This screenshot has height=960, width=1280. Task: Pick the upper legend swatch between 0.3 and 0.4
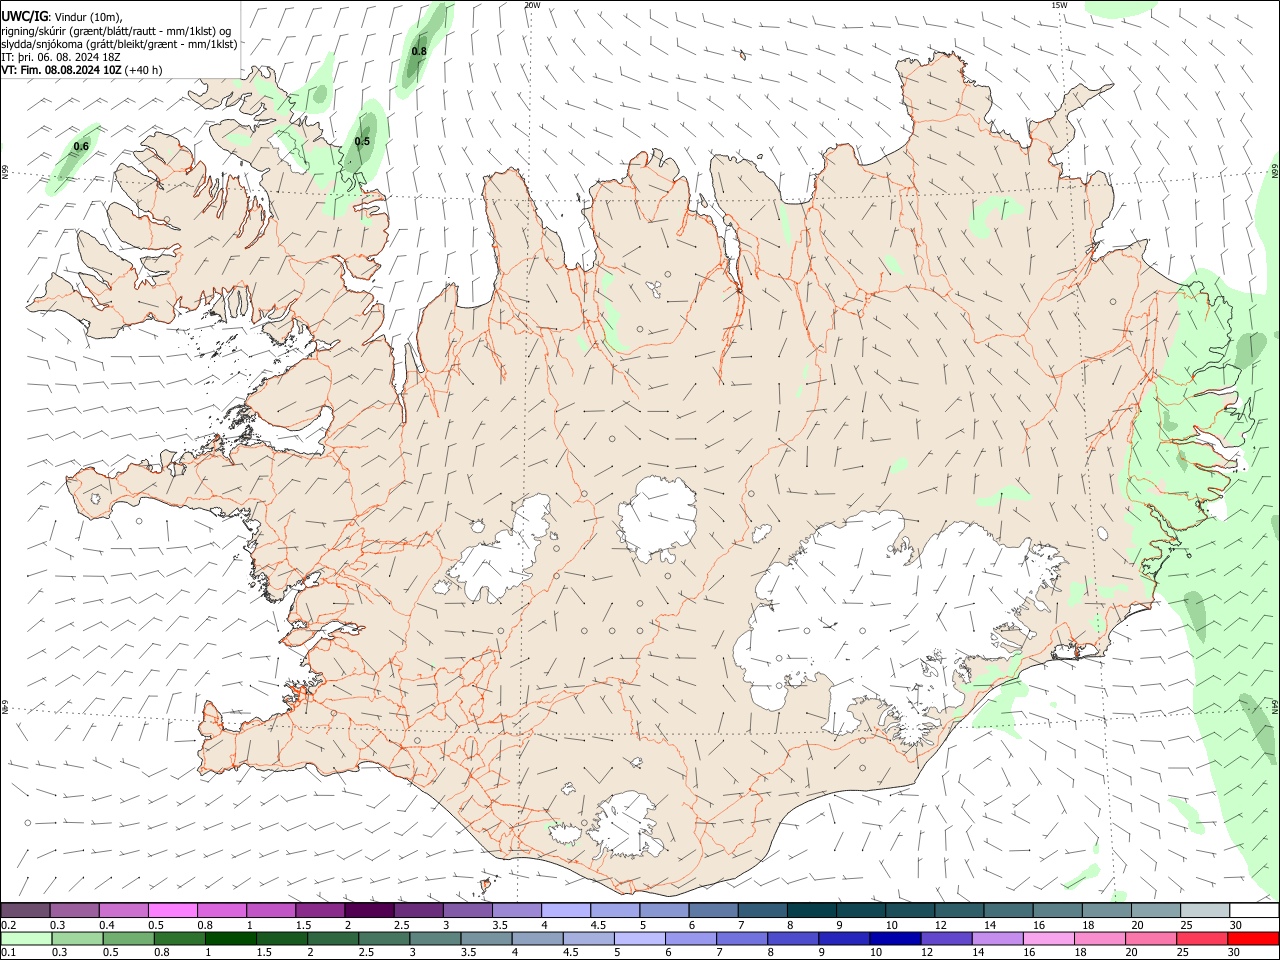(x=74, y=911)
